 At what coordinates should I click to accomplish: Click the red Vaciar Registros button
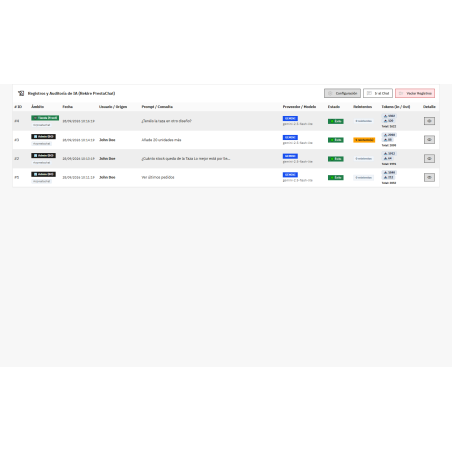coord(415,93)
